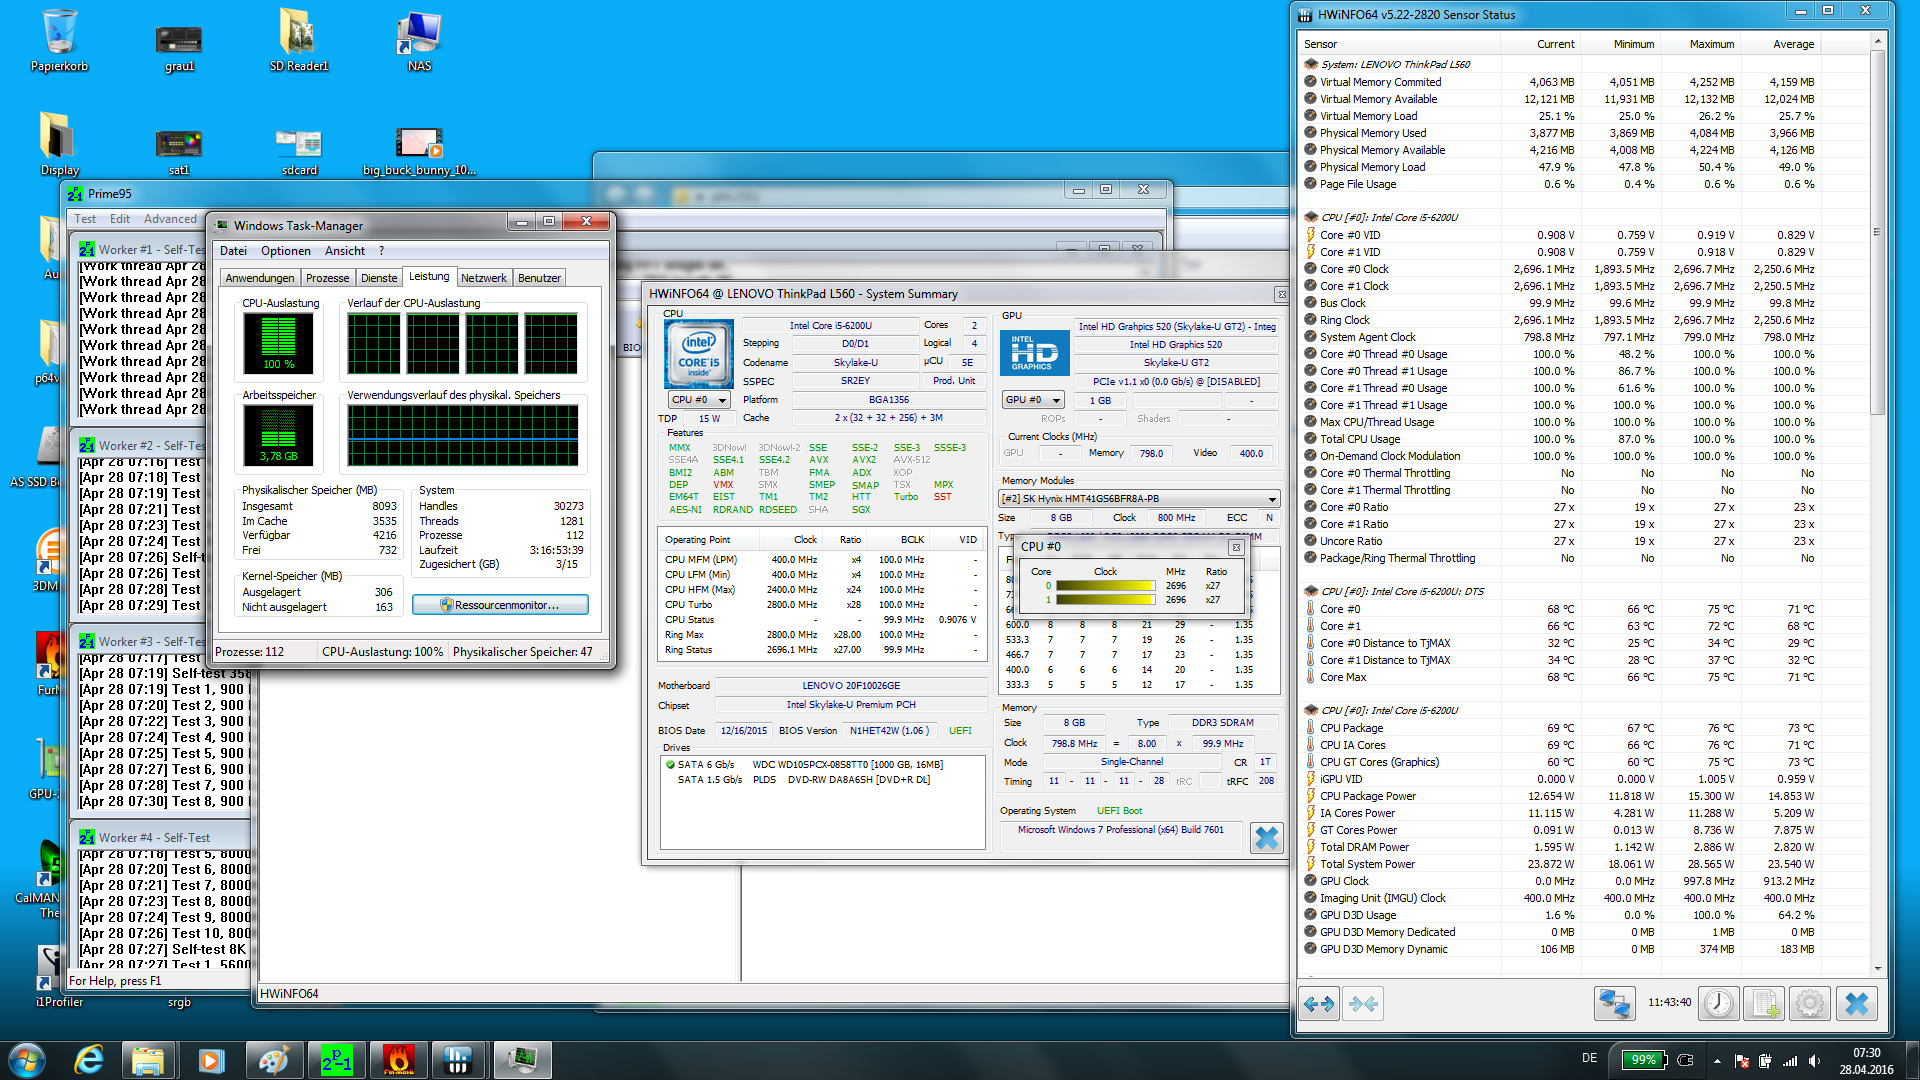Image resolution: width=1920 pixels, height=1080 pixels.
Task: Switch to the Netzwerk tab in Task-Manager
Action: (483, 278)
